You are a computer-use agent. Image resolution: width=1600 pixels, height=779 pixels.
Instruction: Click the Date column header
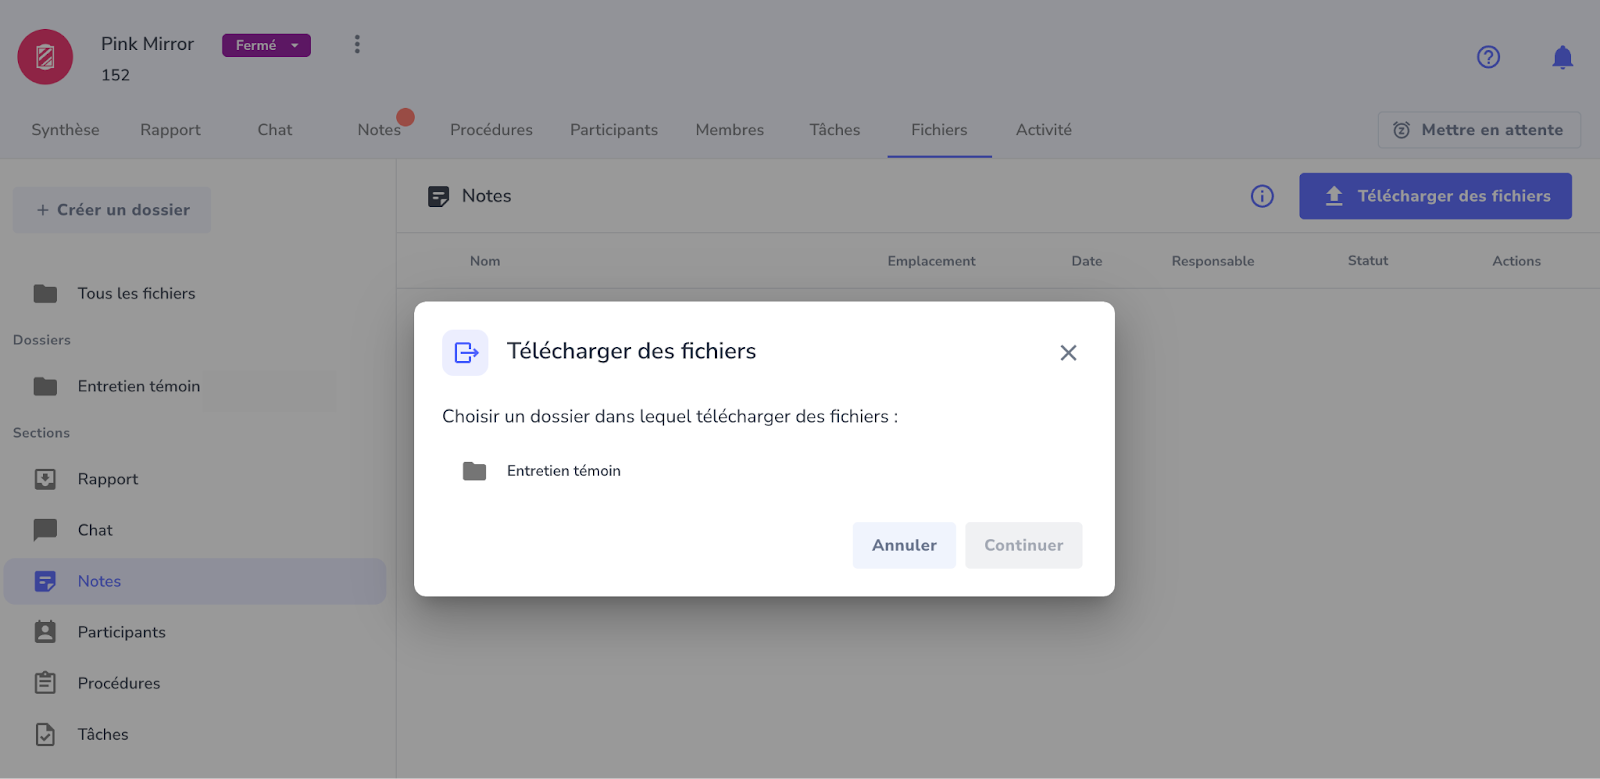pos(1086,261)
